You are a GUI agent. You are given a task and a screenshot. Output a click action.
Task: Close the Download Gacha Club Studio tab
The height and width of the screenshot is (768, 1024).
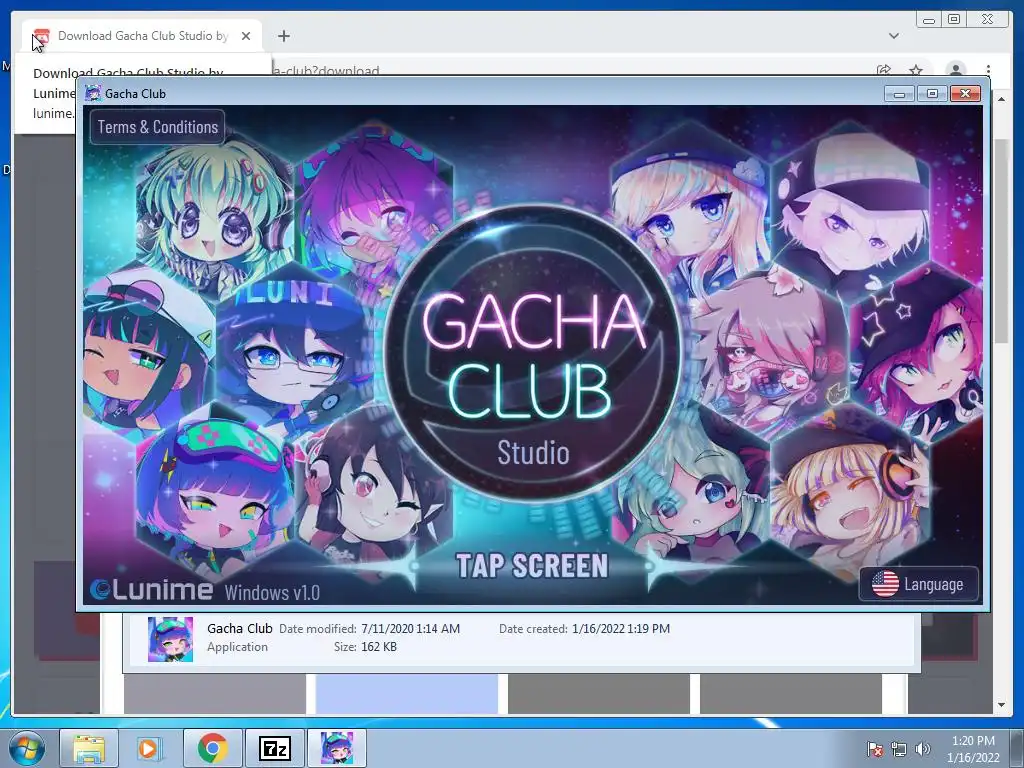point(246,36)
